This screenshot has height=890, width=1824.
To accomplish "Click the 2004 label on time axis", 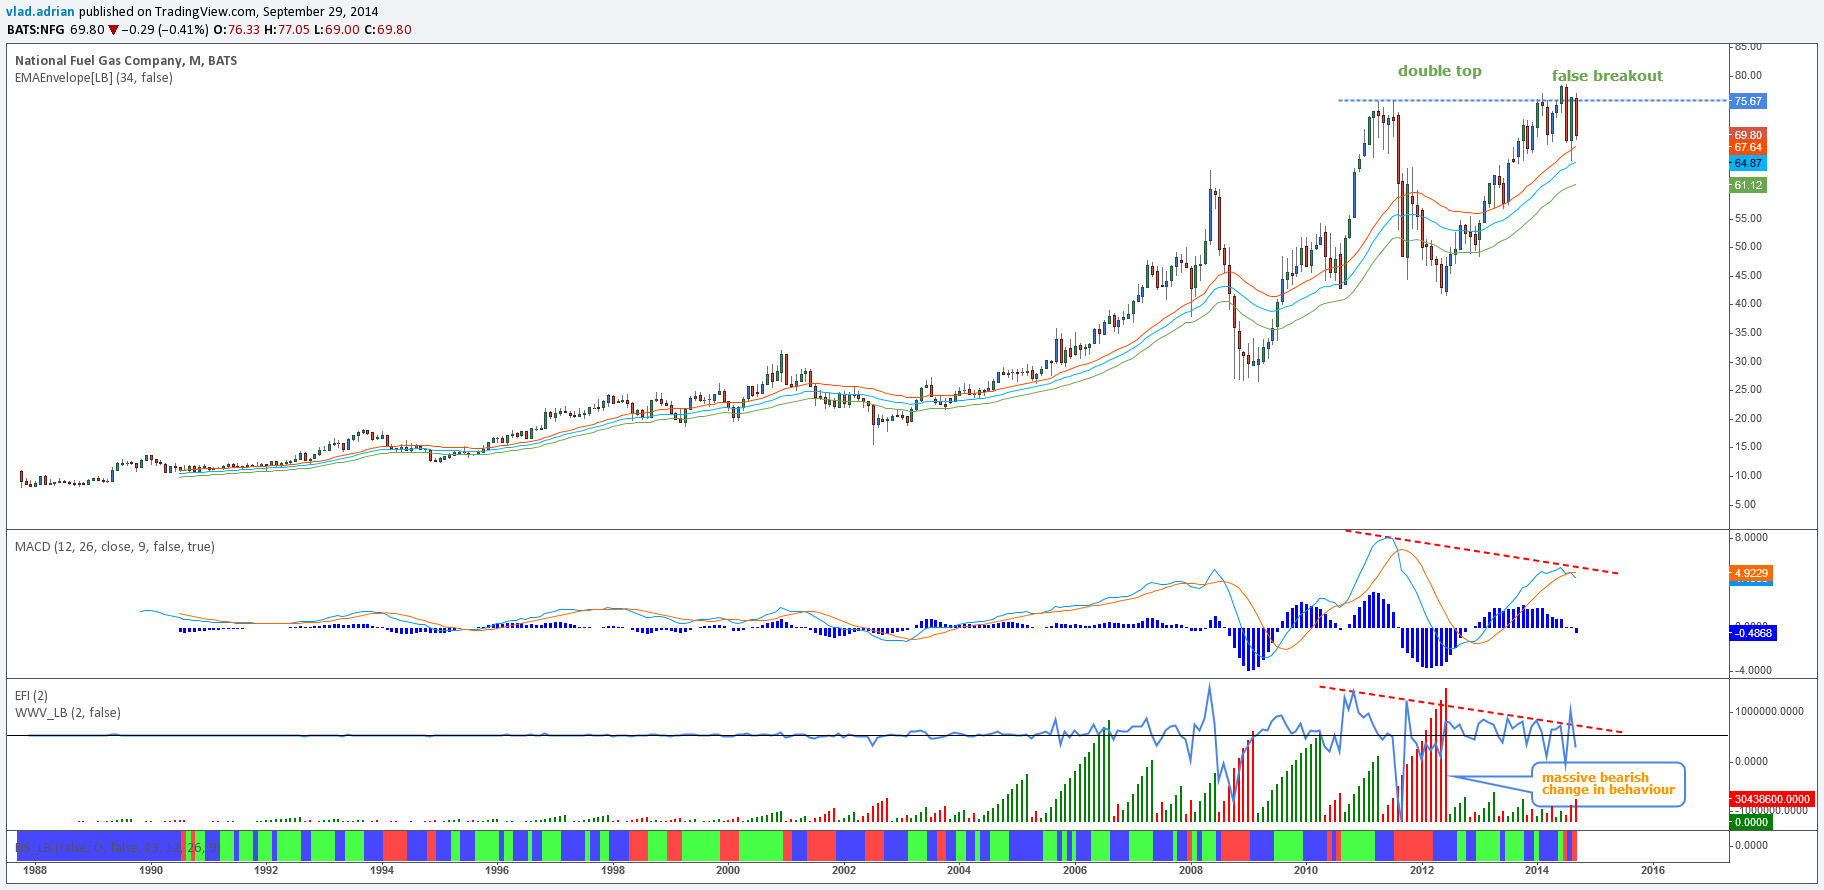I will (959, 869).
